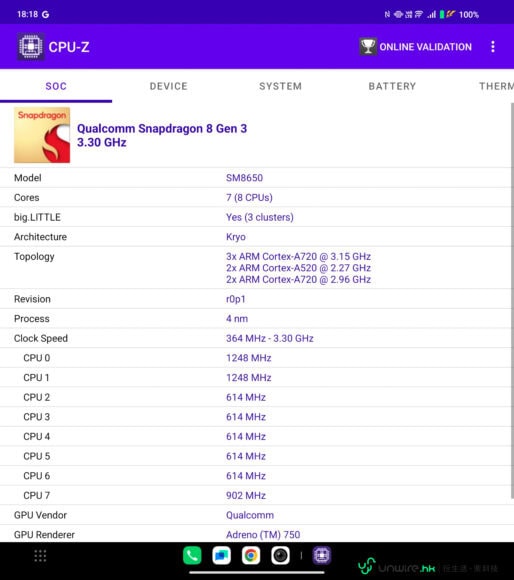This screenshot has width=514, height=580.
Task: Click the SM8650 model value
Action: pyautogui.click(x=244, y=178)
